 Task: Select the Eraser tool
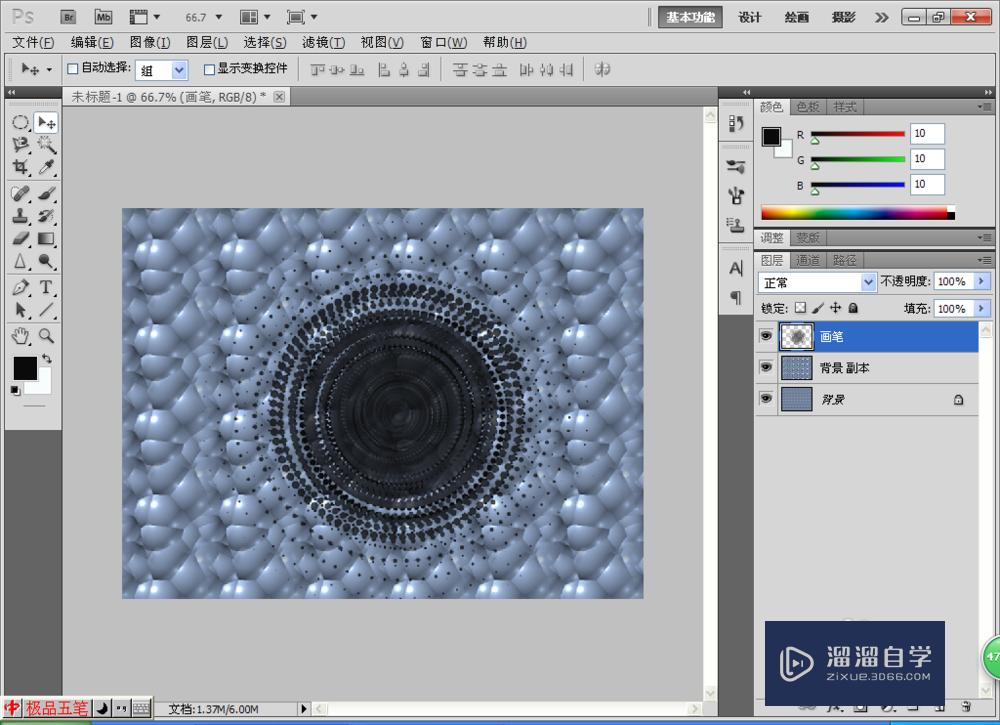coord(20,239)
